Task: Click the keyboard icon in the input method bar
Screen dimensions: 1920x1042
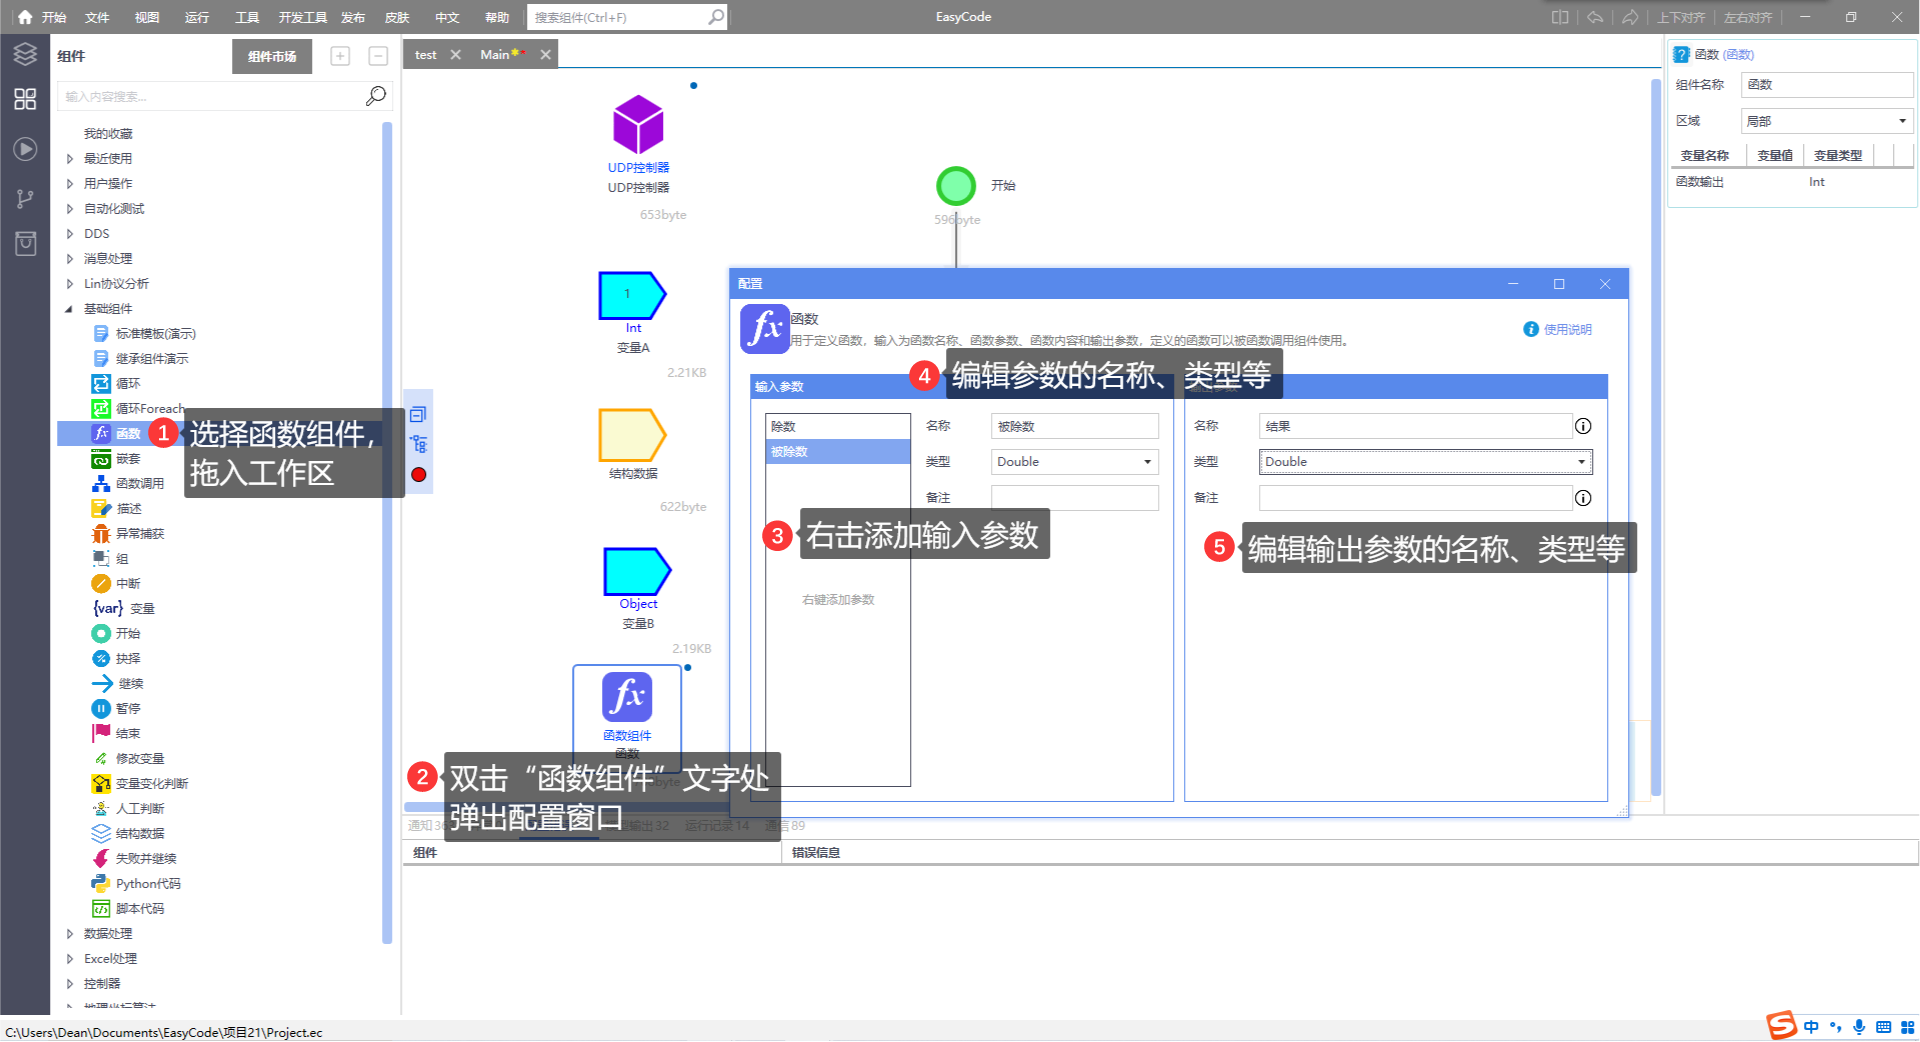Action: [x=1883, y=1027]
